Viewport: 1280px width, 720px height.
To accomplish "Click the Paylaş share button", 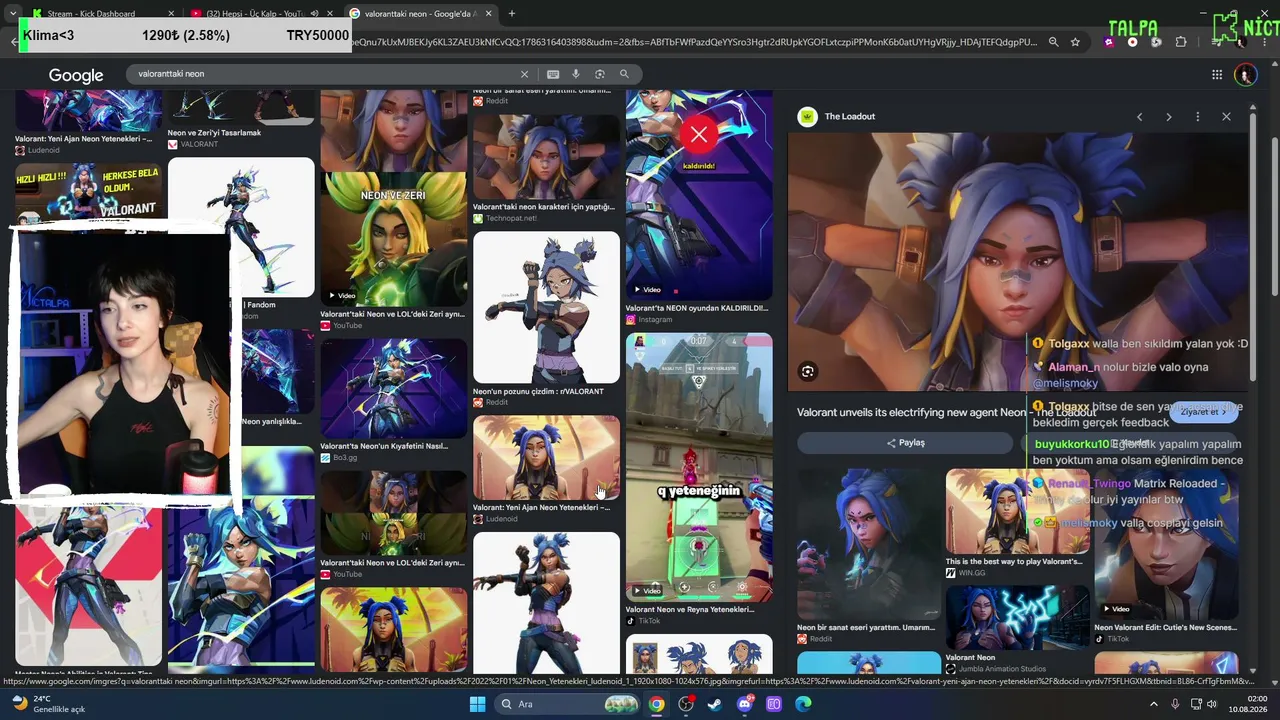I will (905, 443).
